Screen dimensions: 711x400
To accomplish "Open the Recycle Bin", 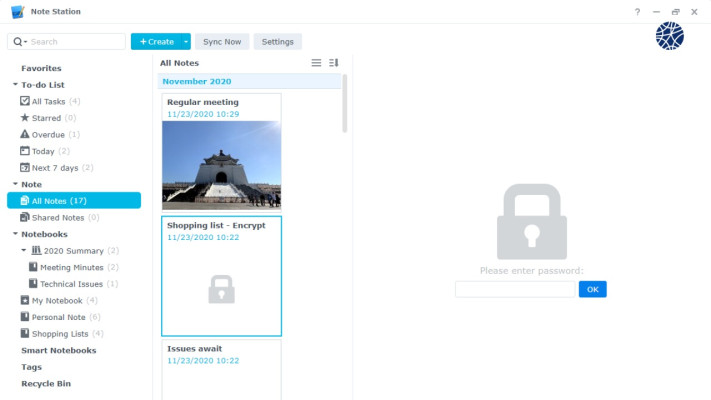I will tap(46, 384).
